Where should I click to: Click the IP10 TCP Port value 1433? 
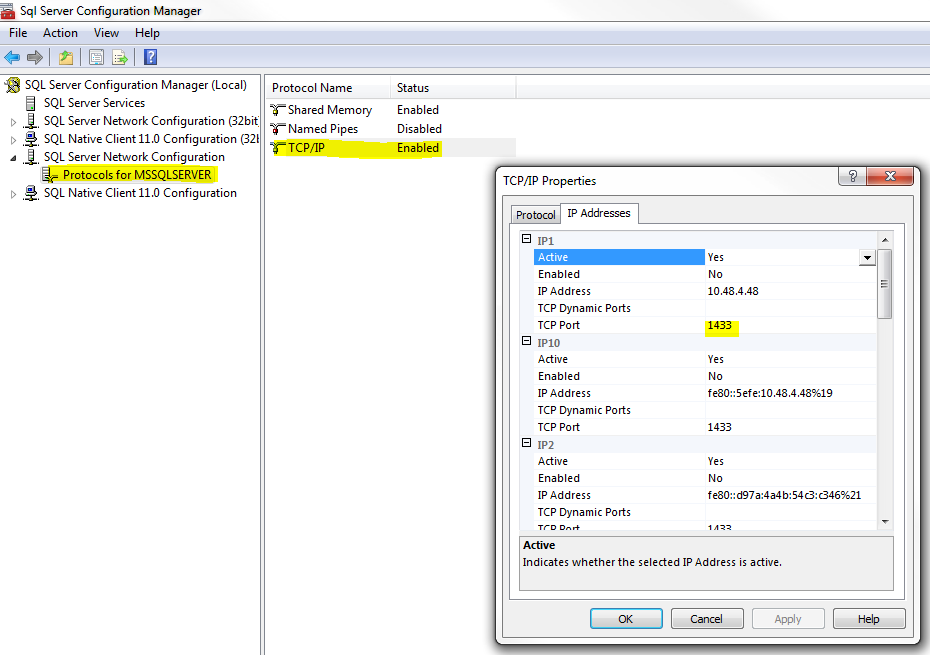[719, 427]
